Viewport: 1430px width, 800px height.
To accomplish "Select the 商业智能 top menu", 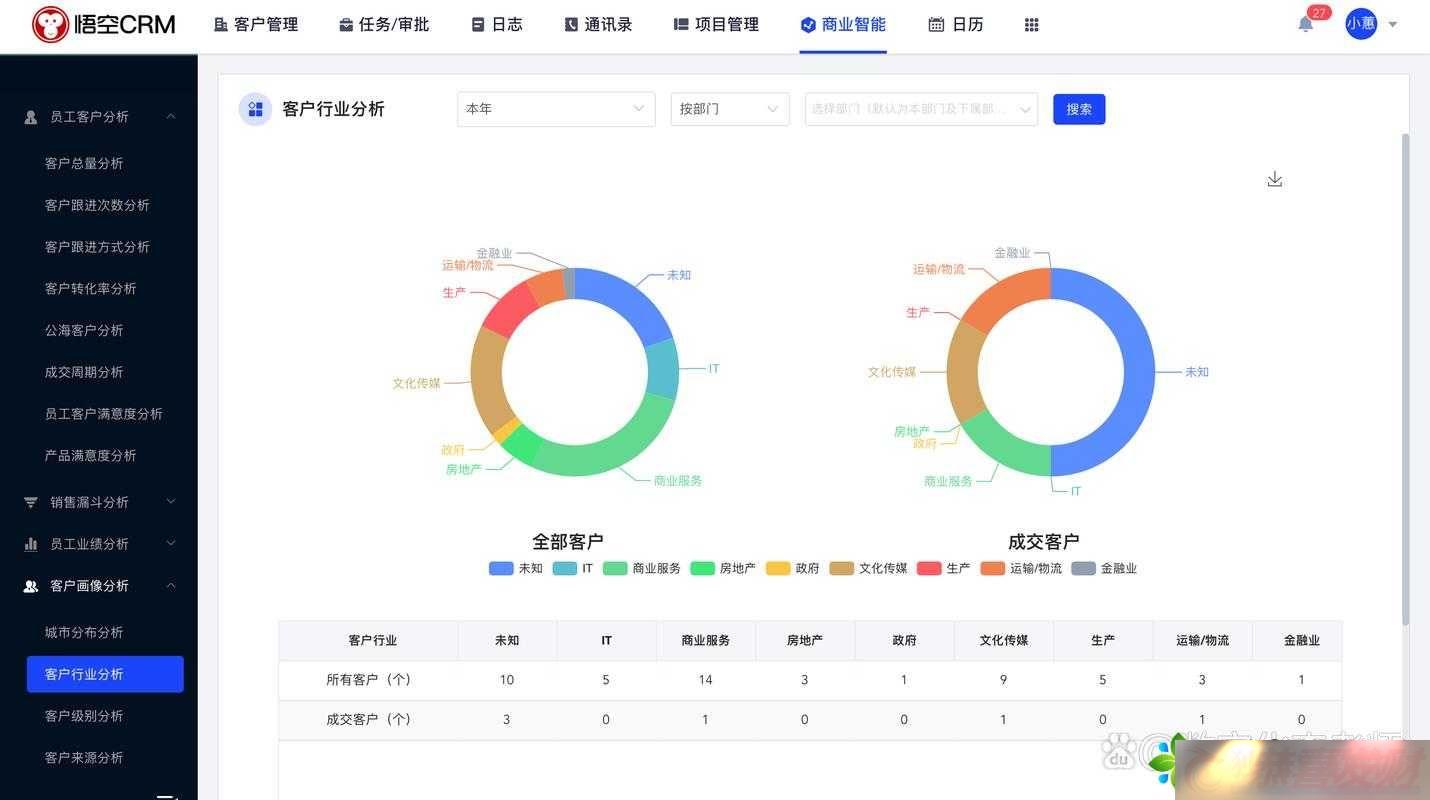I will coord(843,25).
